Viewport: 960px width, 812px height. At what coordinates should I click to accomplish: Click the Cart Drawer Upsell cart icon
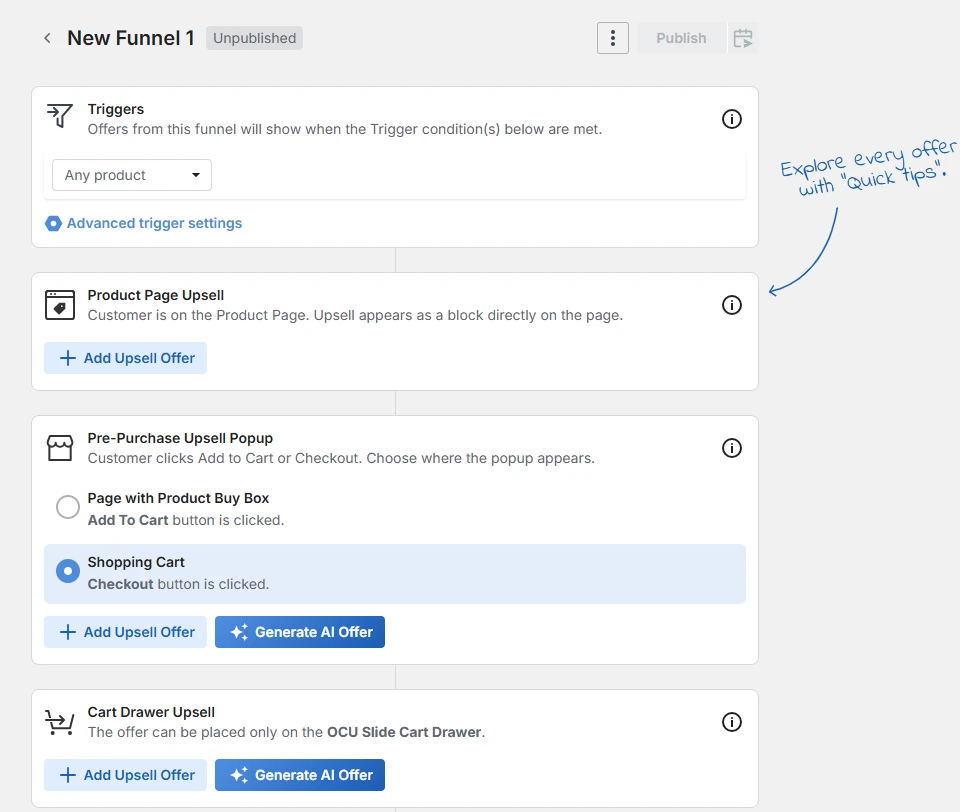coord(60,722)
